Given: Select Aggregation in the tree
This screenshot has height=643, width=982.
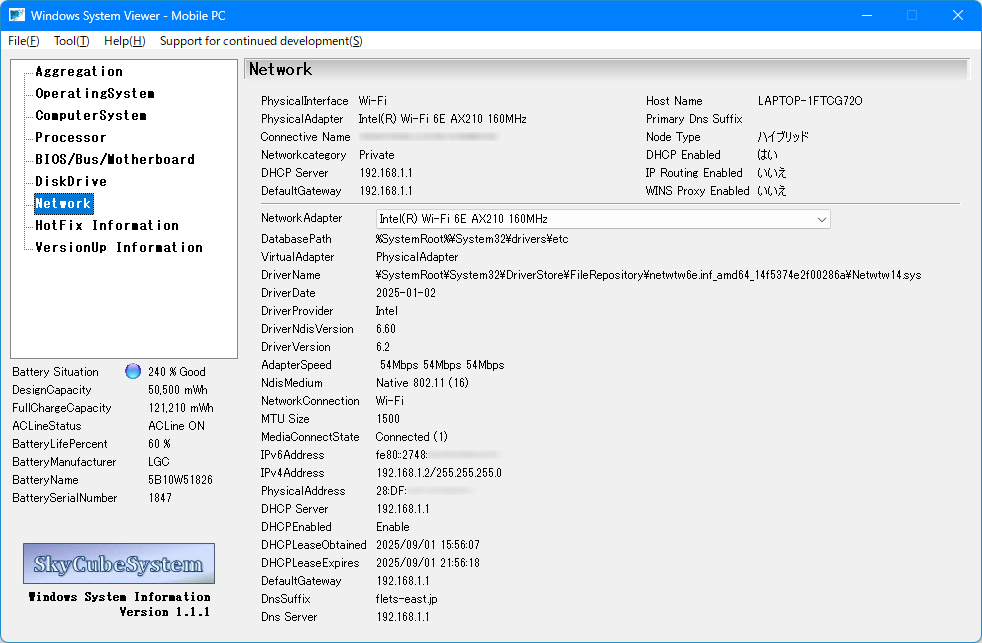Looking at the screenshot, I should tap(79, 72).
